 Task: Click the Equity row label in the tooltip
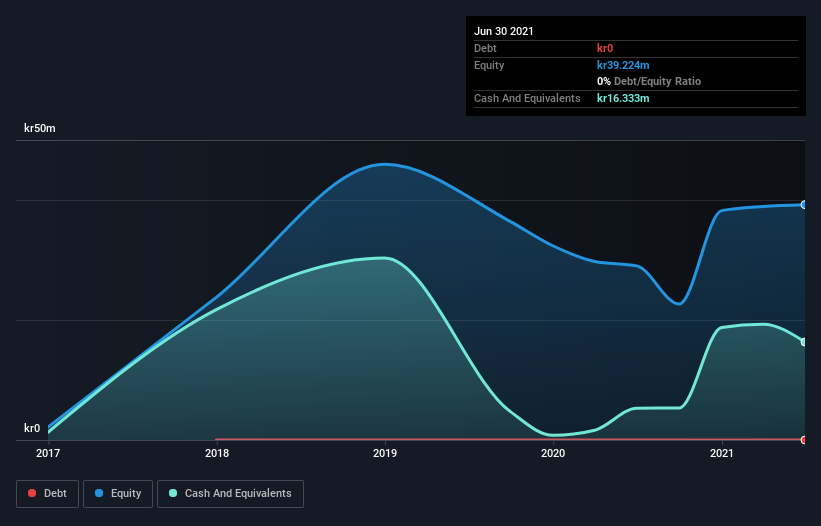pos(489,65)
